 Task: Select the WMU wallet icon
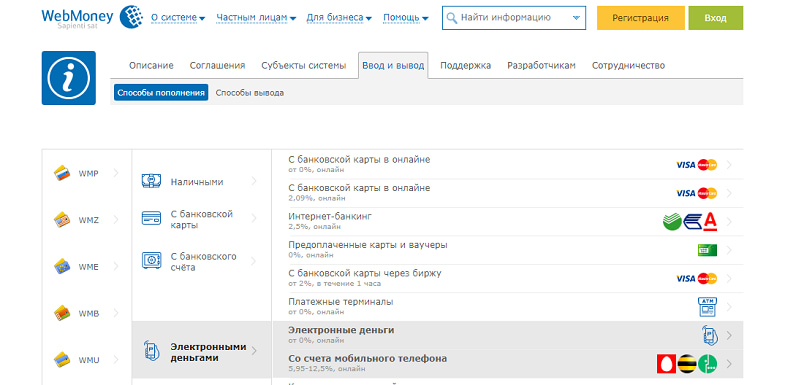62,359
